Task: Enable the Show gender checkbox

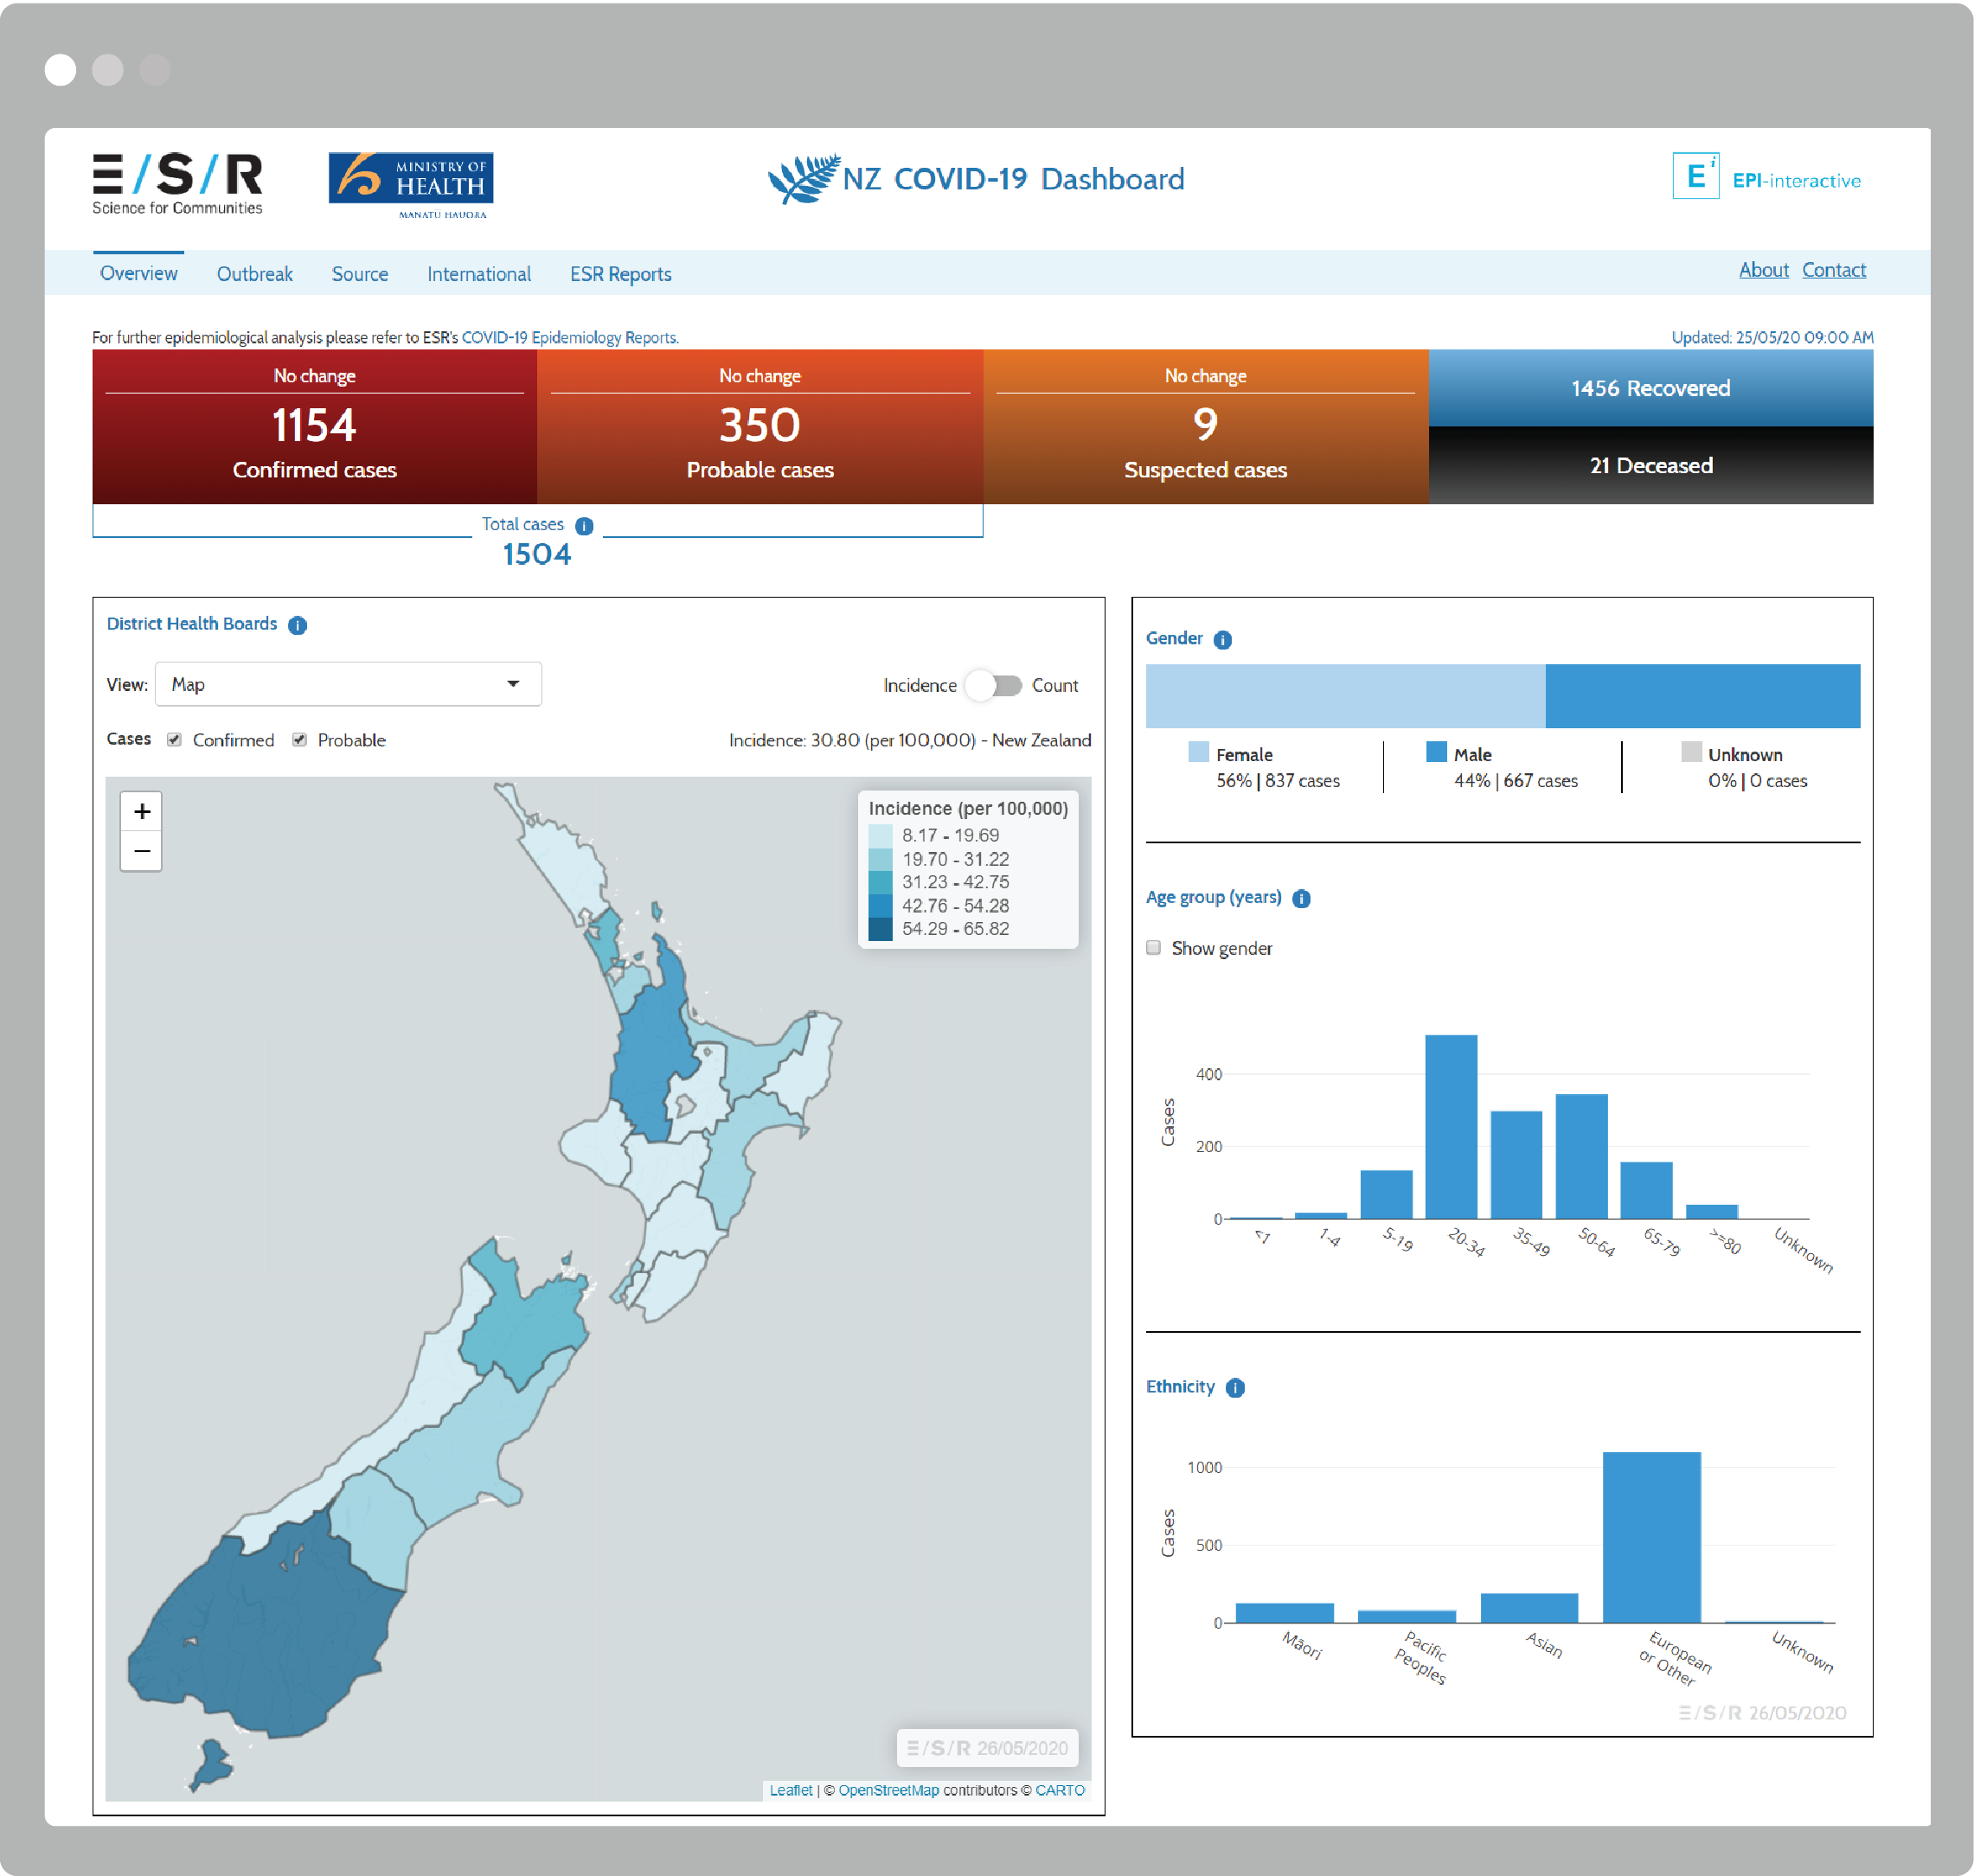Action: [1153, 947]
